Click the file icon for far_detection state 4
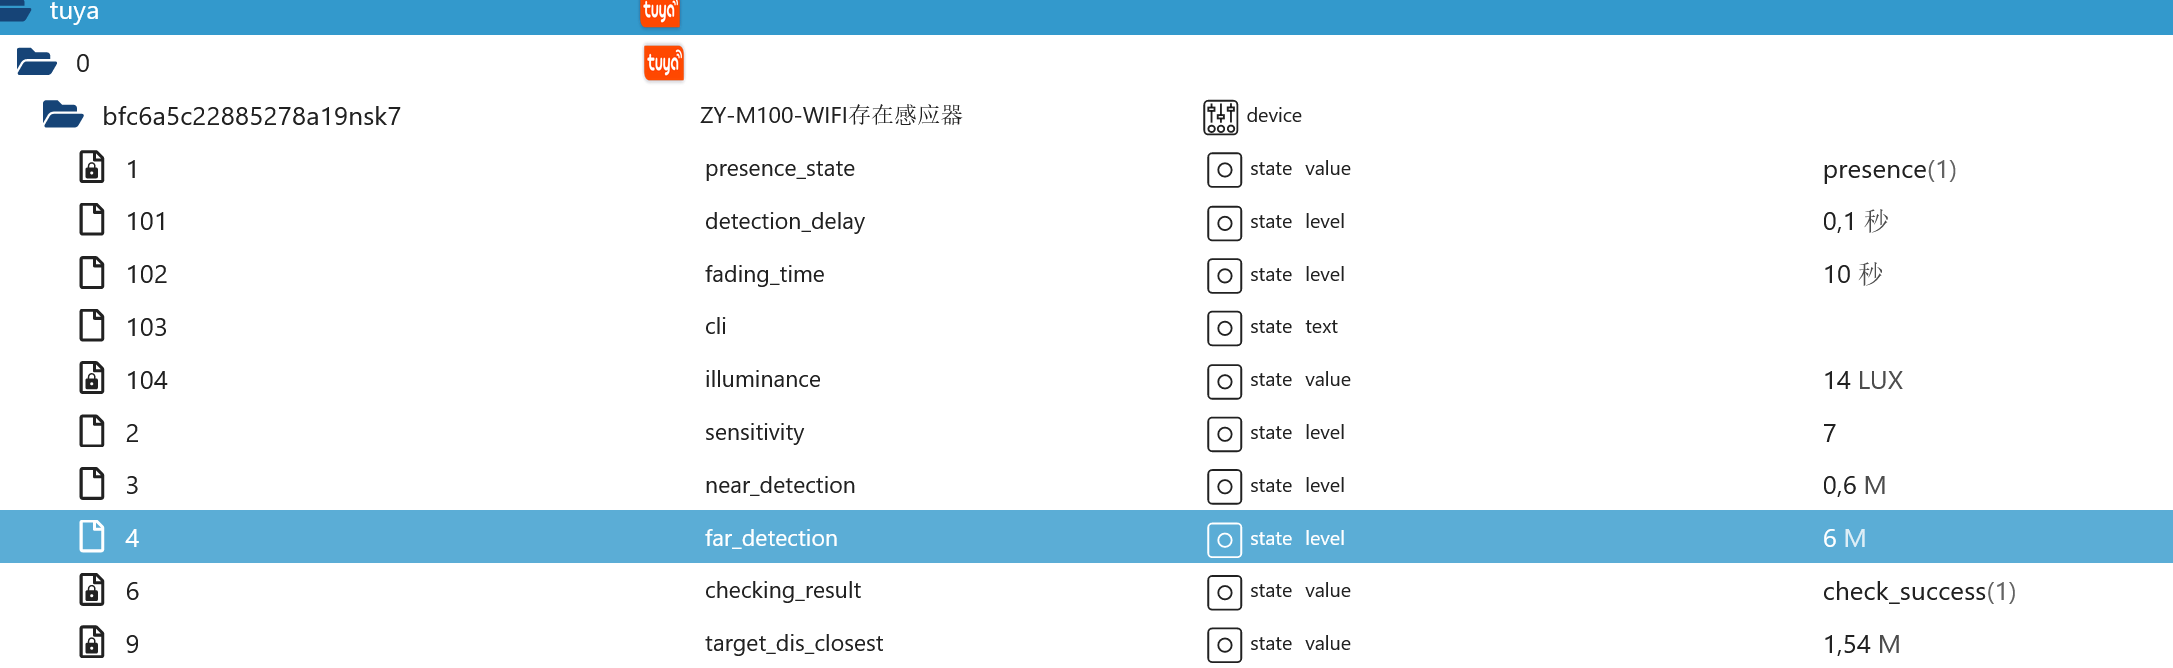Viewport: 2173px width, 668px height. 92,537
